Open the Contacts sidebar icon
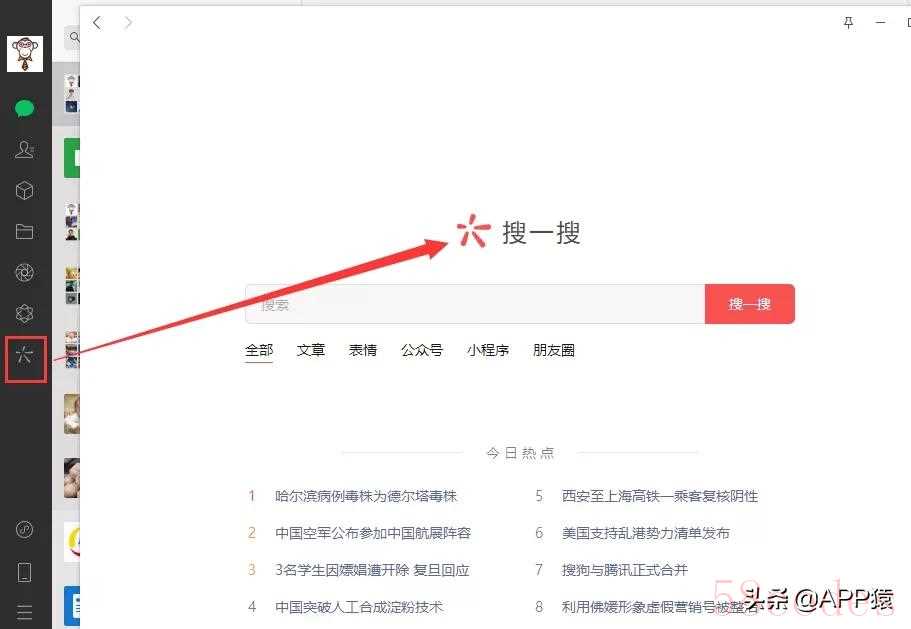The width and height of the screenshot is (911, 629). (24, 150)
